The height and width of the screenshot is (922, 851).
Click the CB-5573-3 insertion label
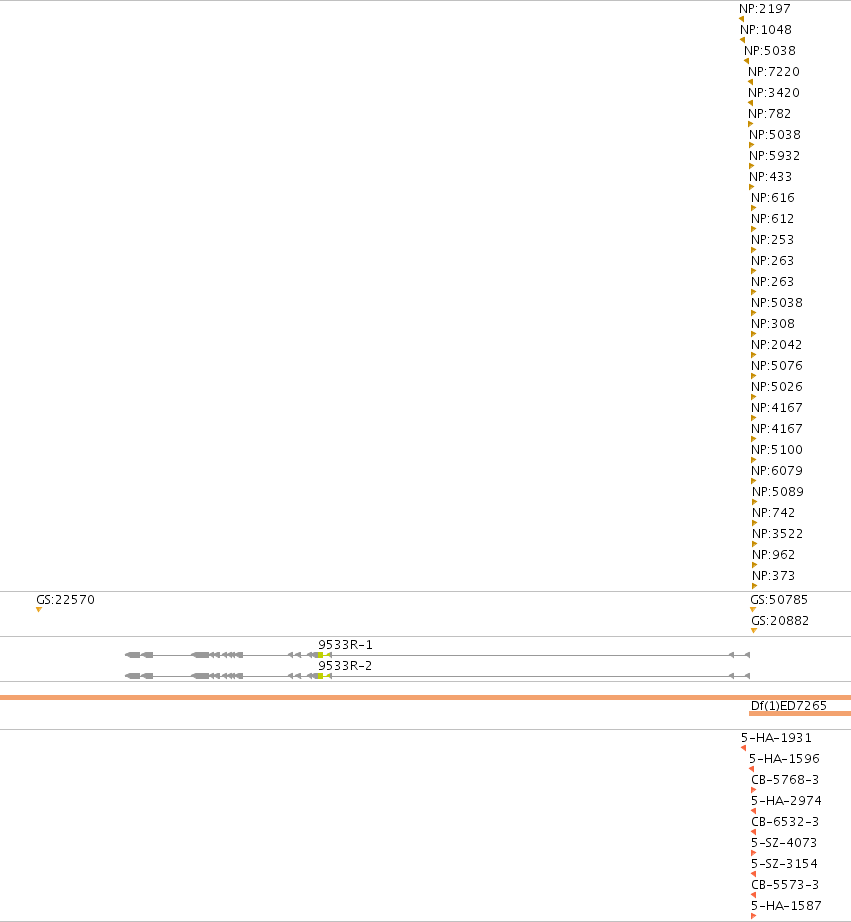click(785, 885)
